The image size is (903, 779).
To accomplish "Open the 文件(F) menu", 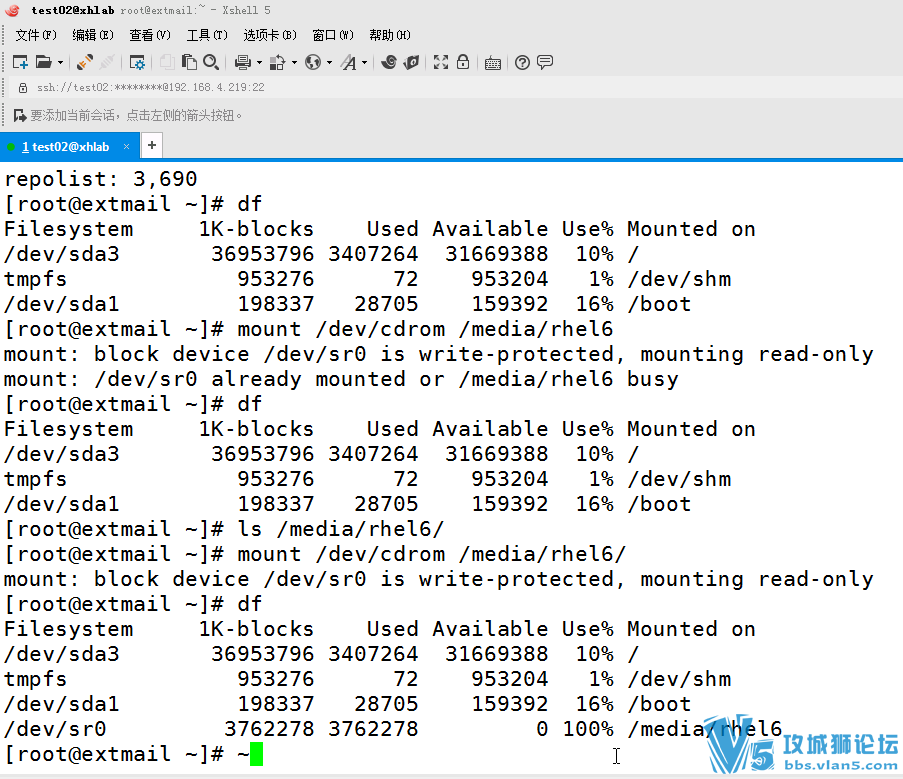I will (36, 35).
